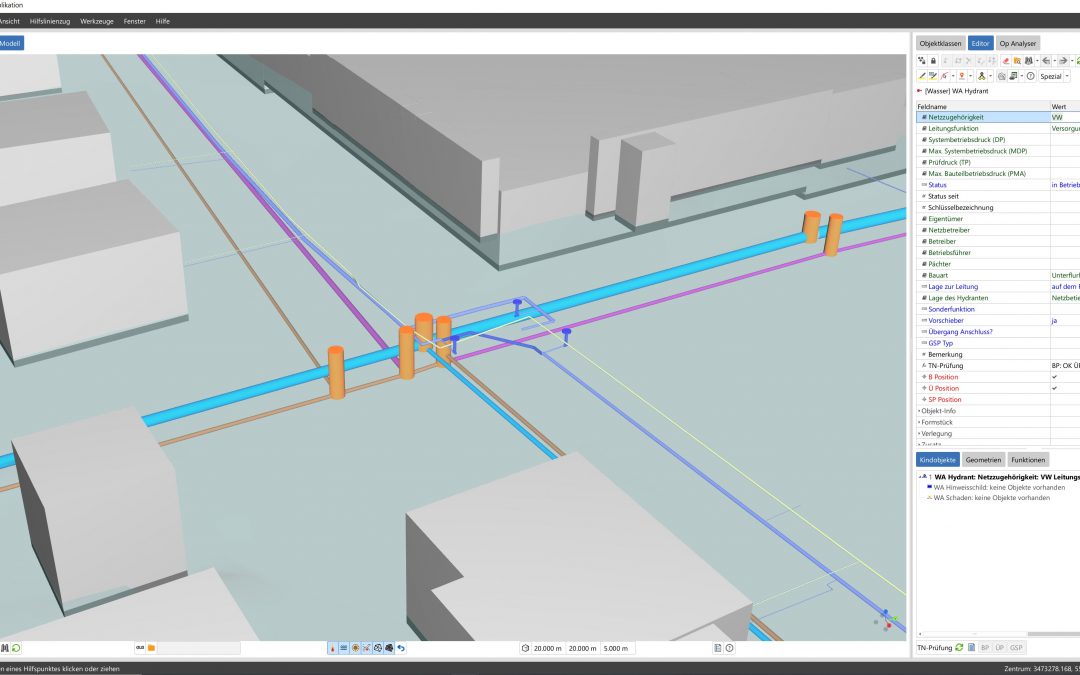The width and height of the screenshot is (1080, 675).
Task: Click the padlock lock icon in editor toolbar
Action: [933, 61]
